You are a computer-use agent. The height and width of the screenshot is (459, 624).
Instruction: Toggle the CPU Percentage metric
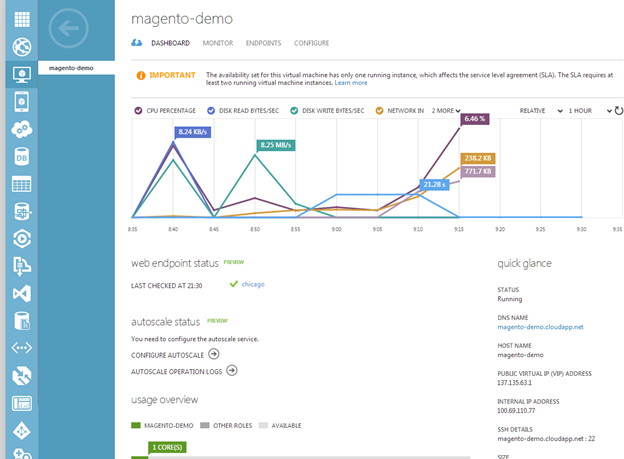pos(167,110)
